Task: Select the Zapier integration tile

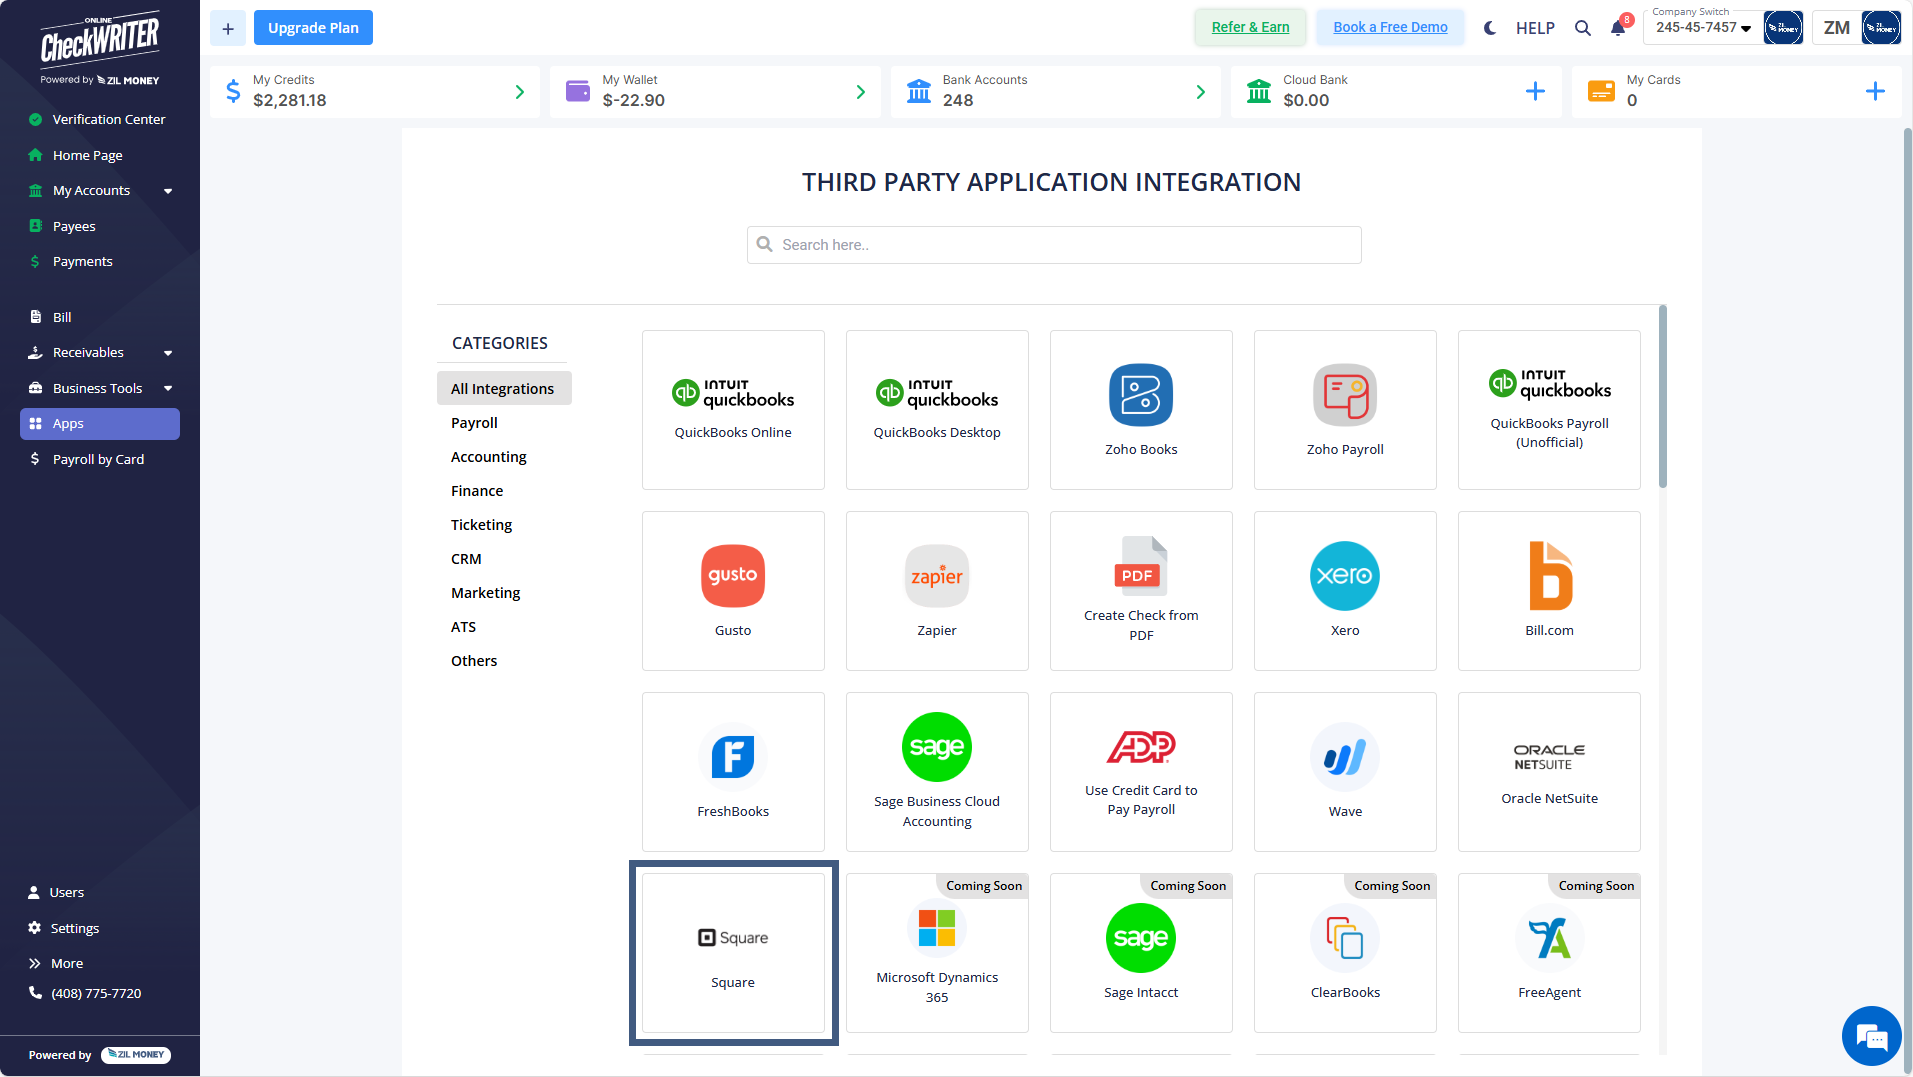Action: click(x=936, y=590)
